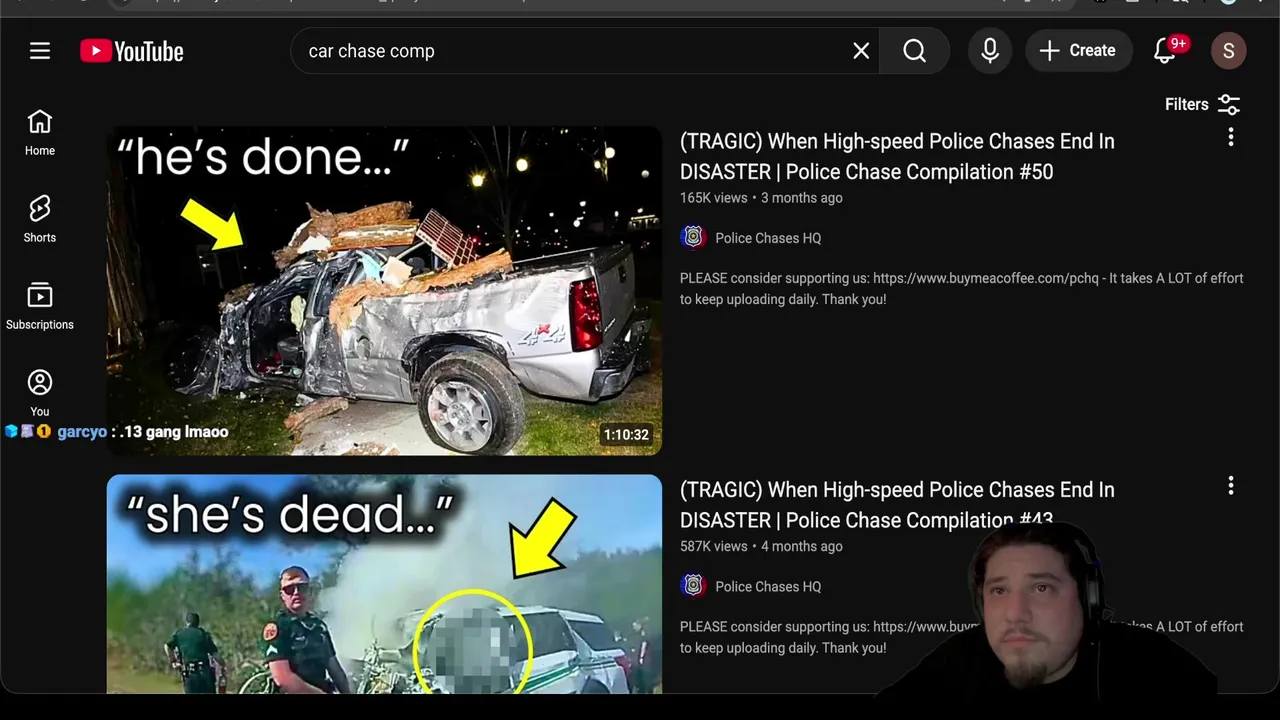The height and width of the screenshot is (720, 1280).
Task: Click the magnifier search button
Action: (x=914, y=51)
